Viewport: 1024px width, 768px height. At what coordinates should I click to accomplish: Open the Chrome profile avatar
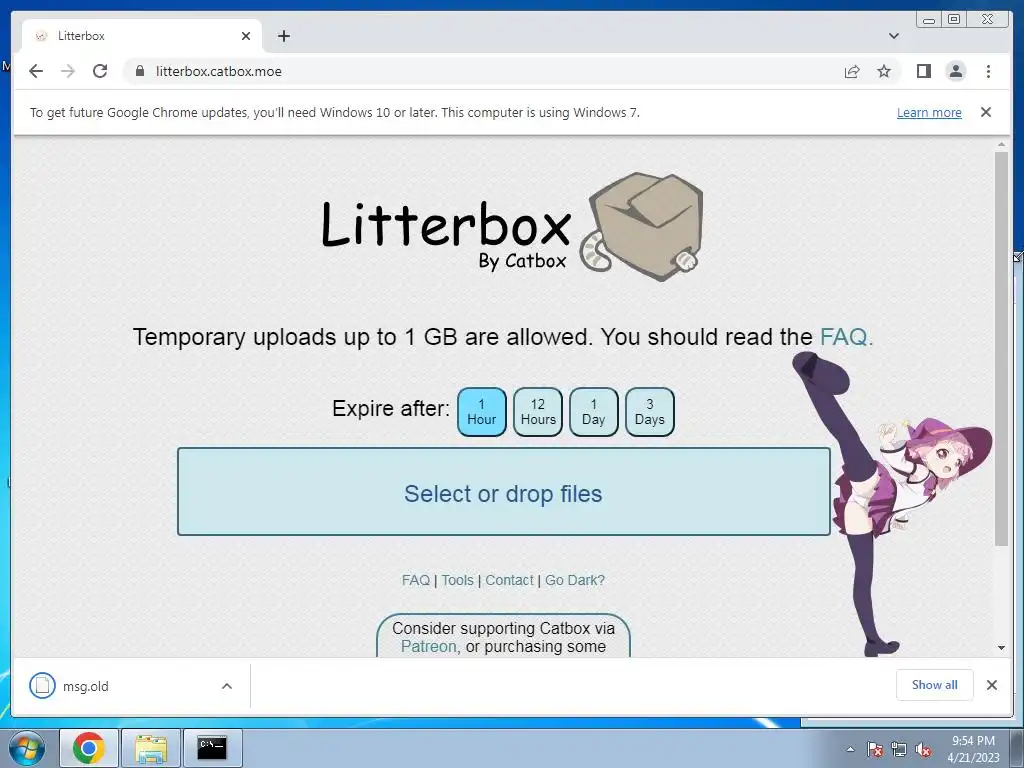coord(955,71)
